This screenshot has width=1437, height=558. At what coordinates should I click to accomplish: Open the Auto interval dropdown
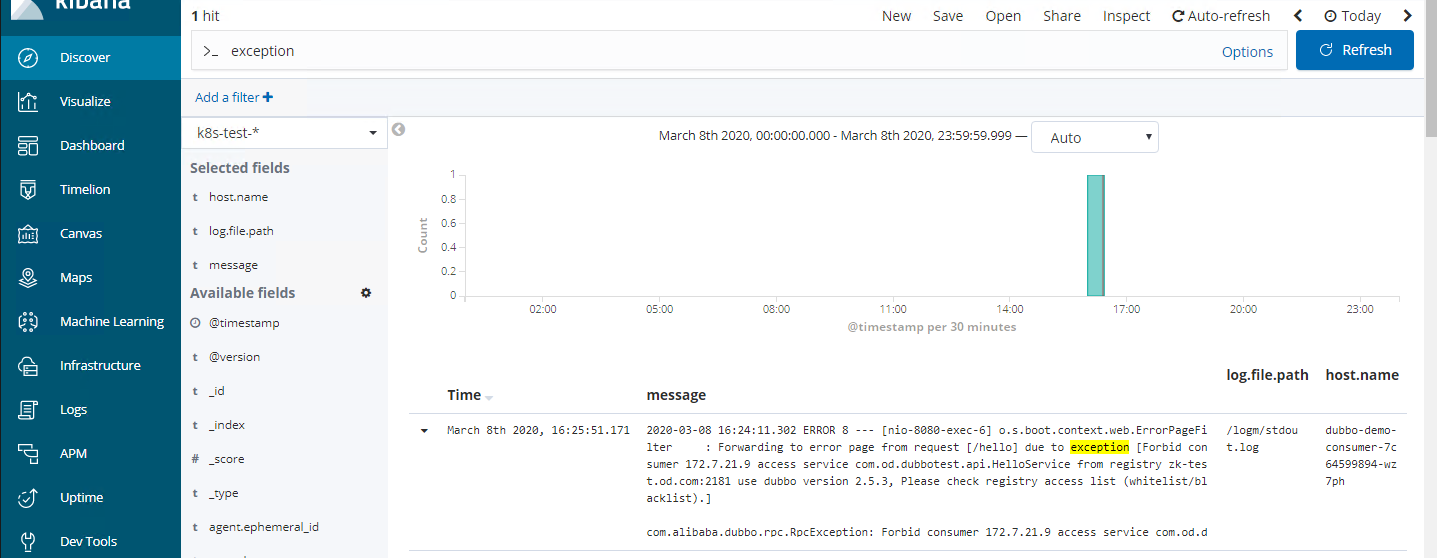[1094, 138]
